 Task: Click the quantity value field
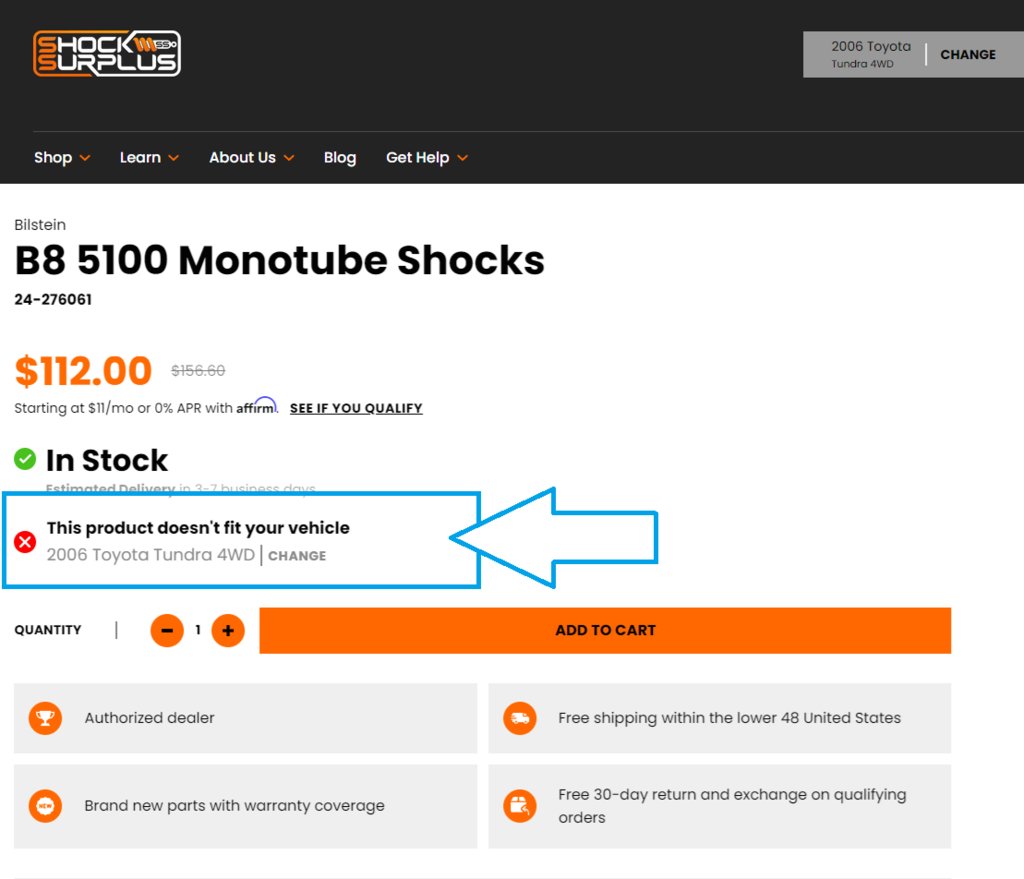(x=198, y=630)
